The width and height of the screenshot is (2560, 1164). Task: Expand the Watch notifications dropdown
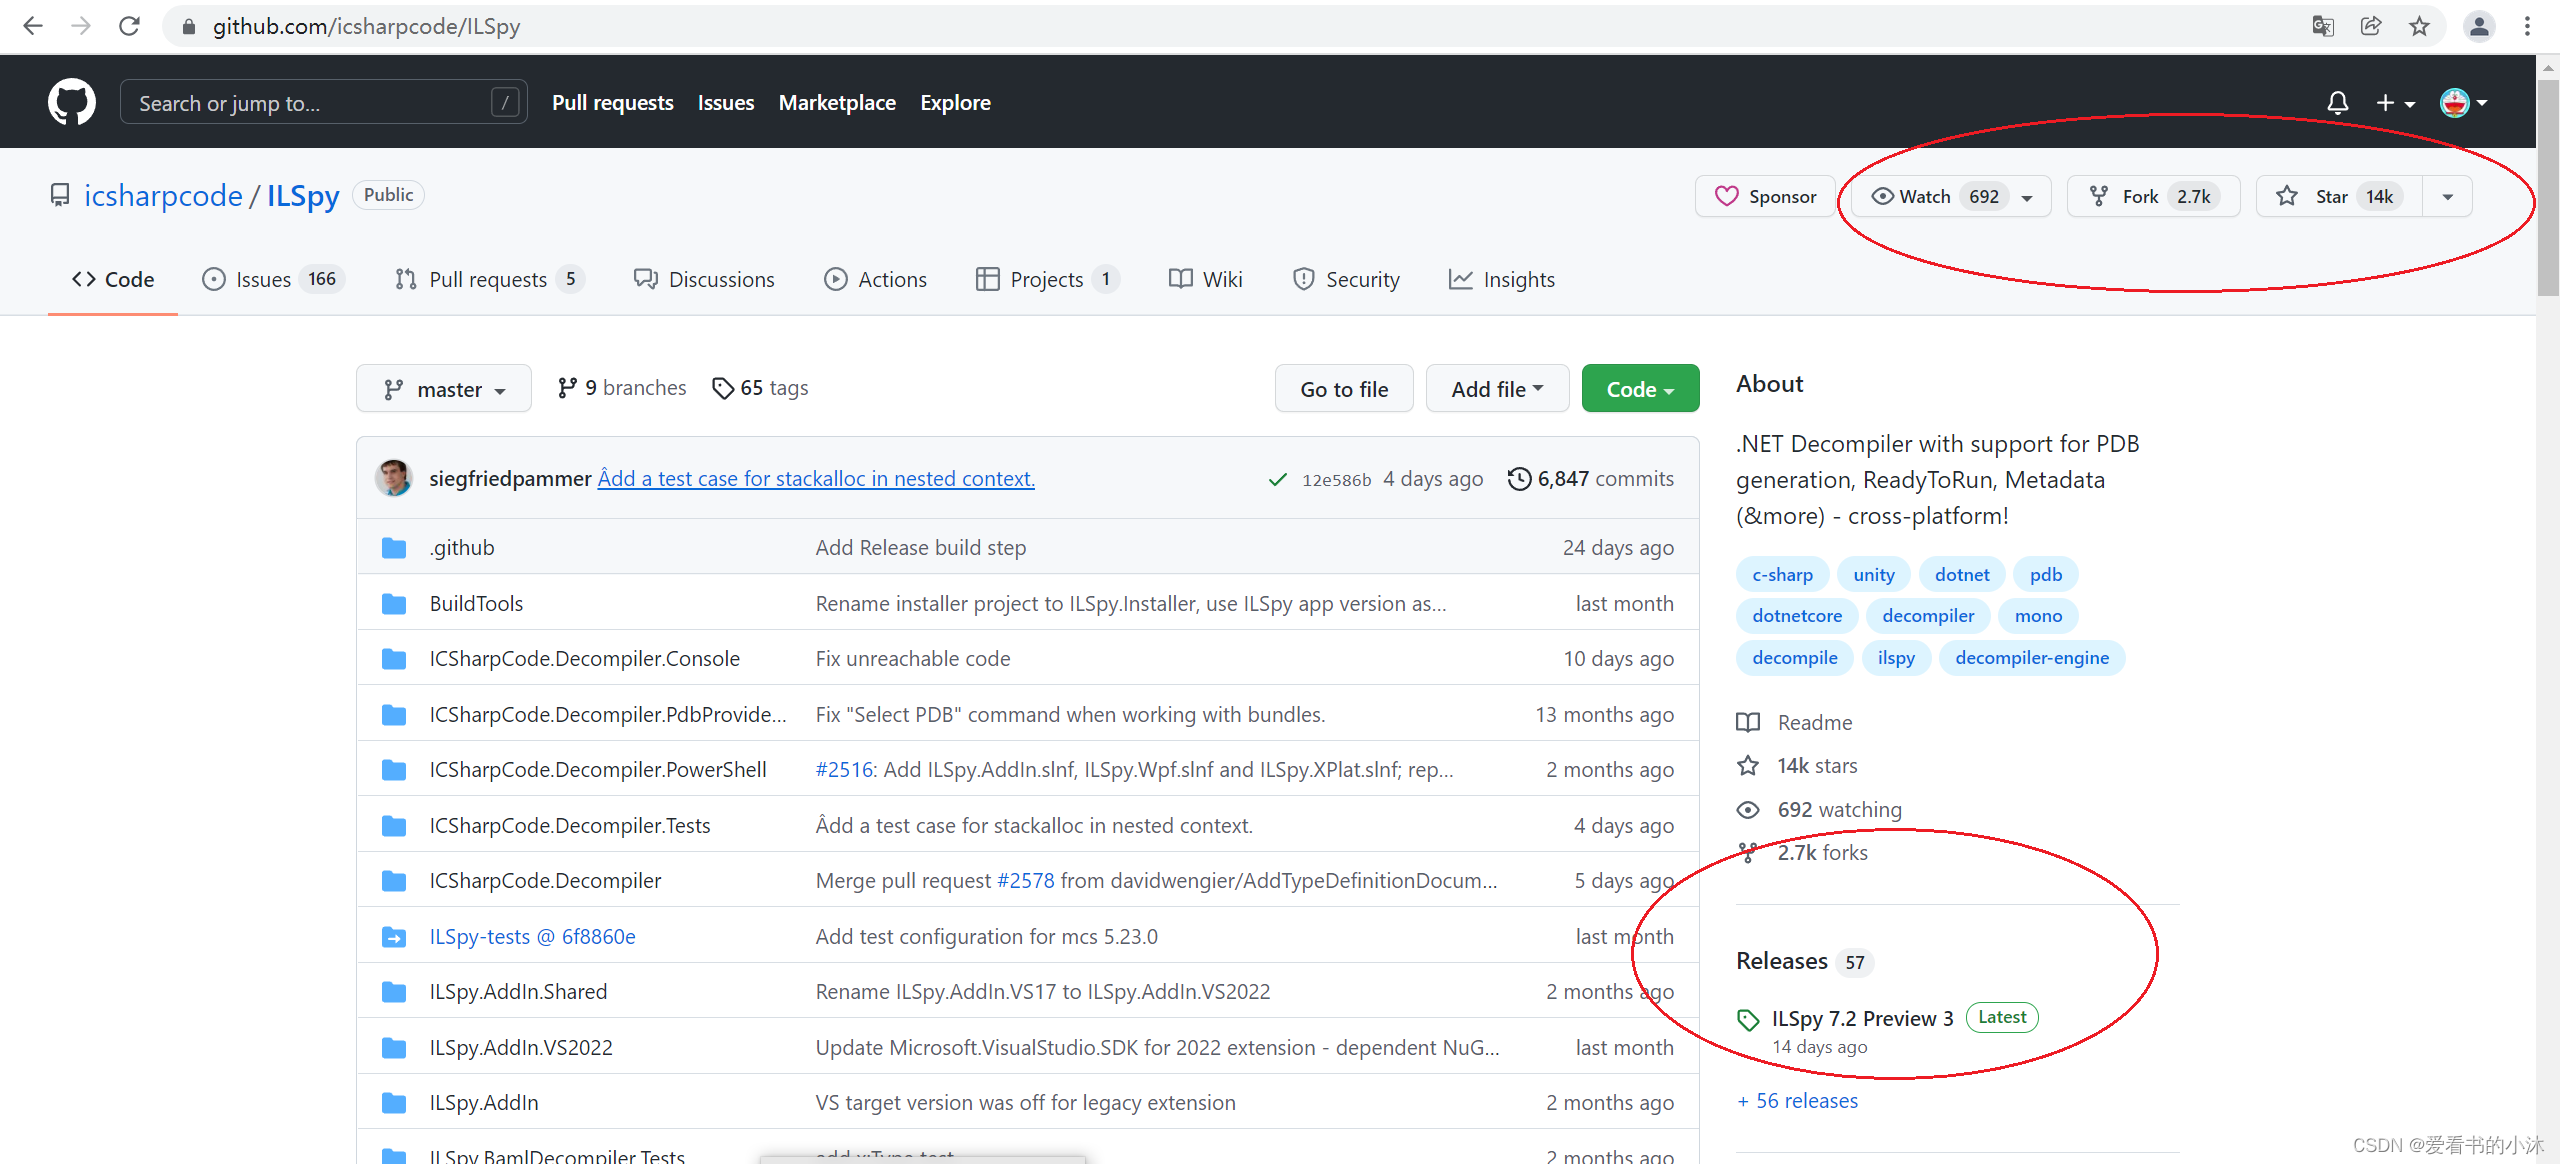[x=1951, y=196]
